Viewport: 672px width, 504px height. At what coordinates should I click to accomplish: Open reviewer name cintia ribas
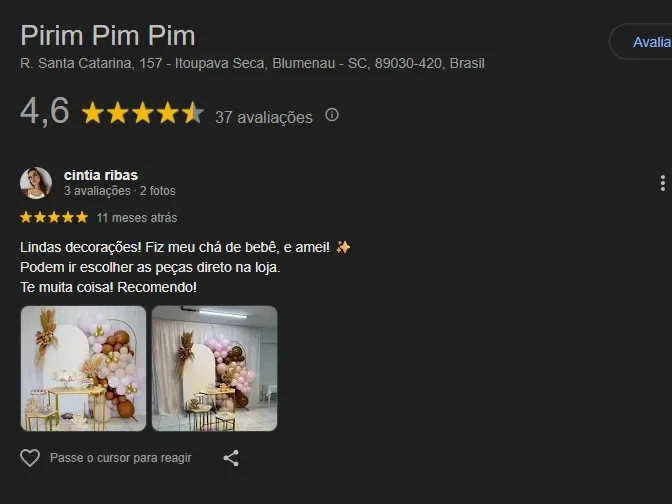(x=101, y=175)
